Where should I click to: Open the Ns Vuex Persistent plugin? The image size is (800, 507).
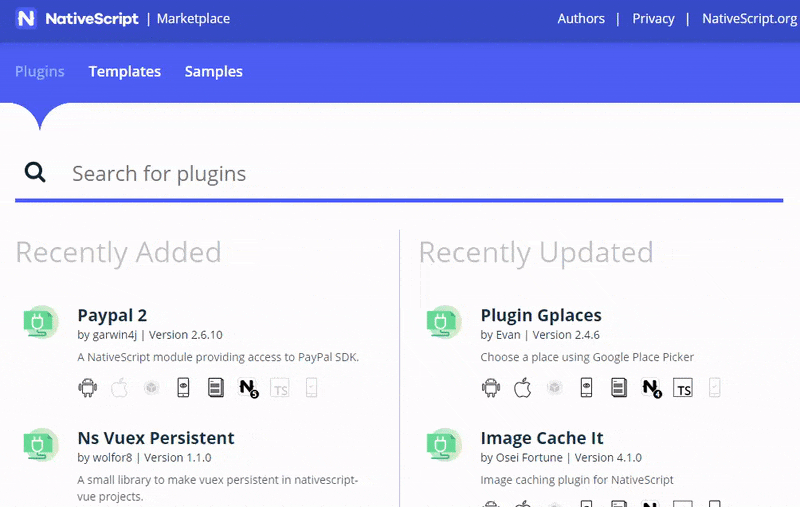[x=156, y=438]
